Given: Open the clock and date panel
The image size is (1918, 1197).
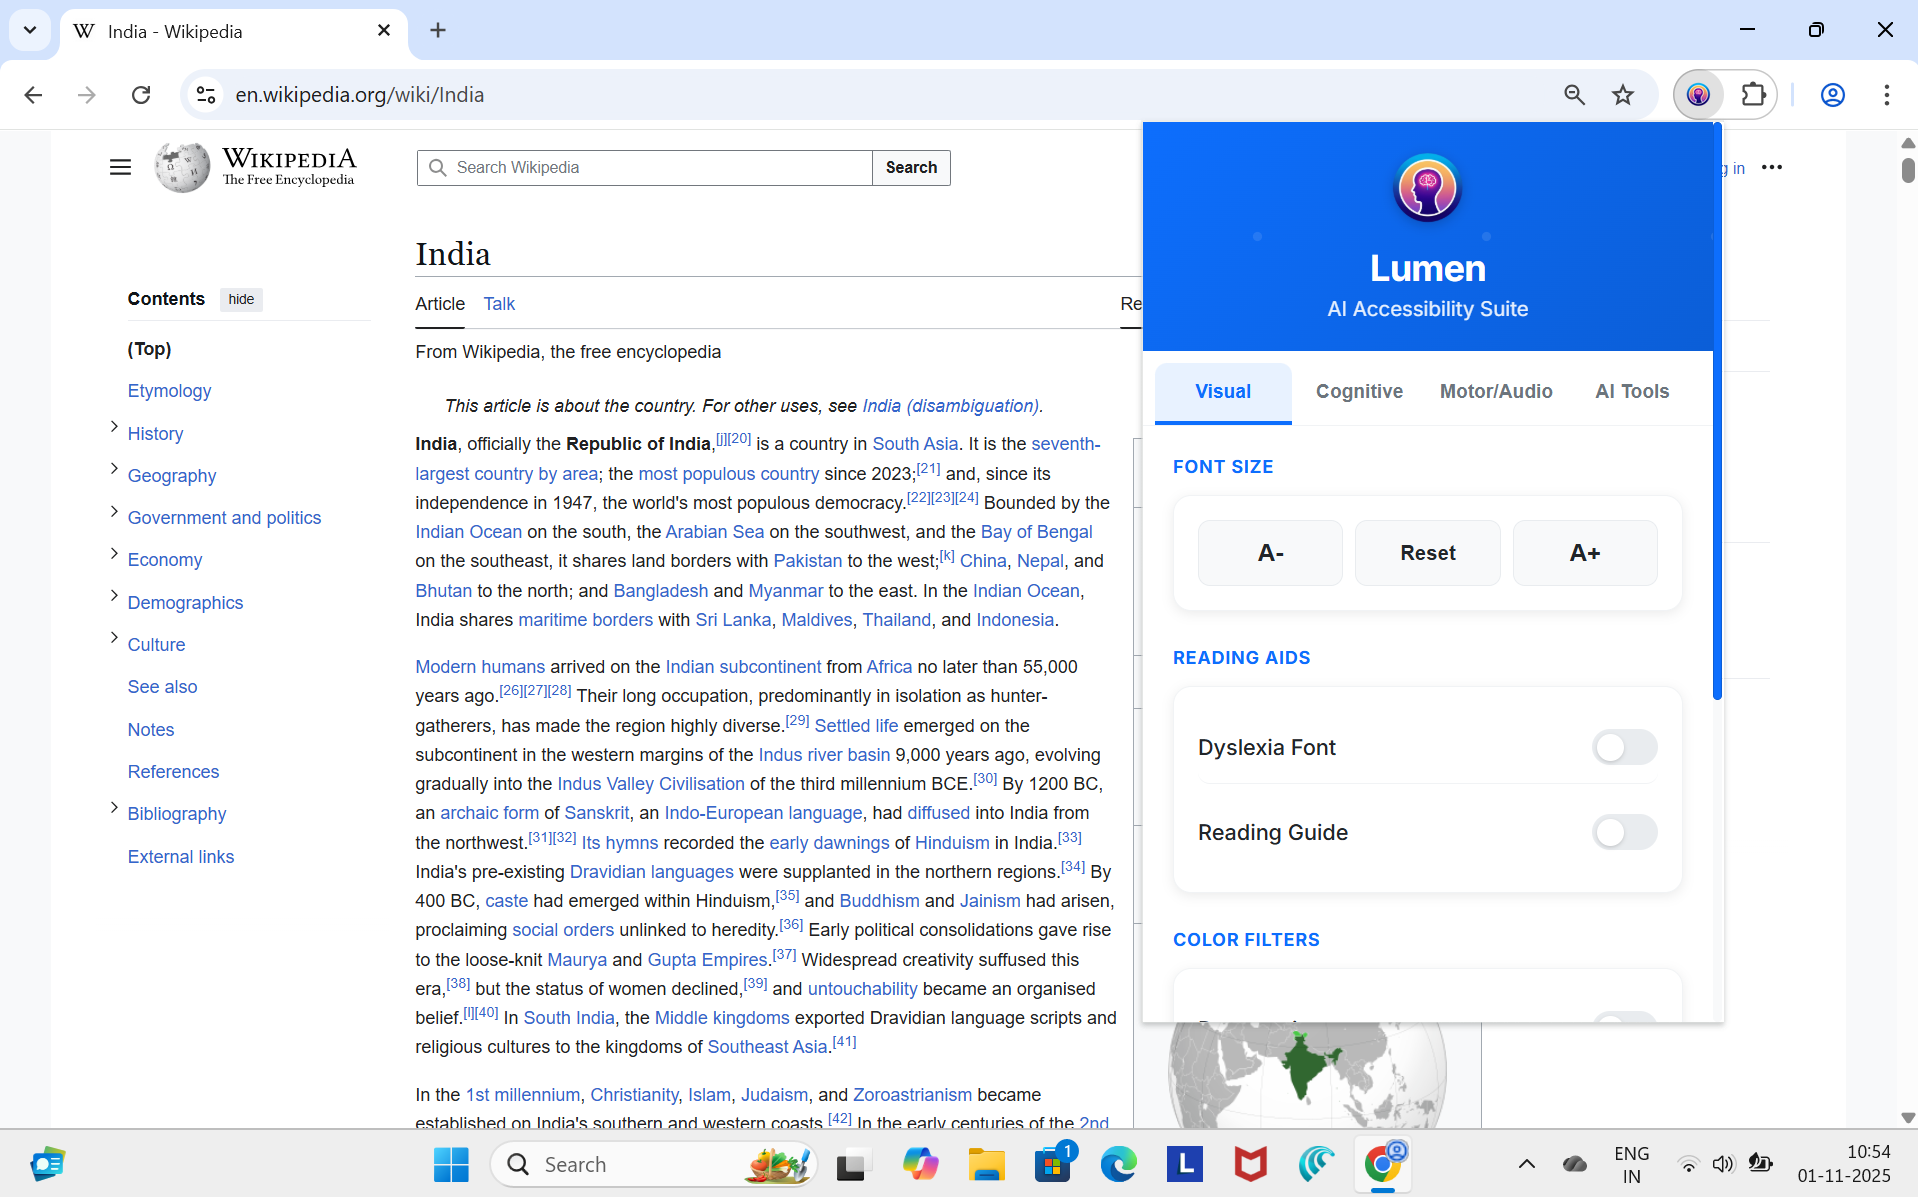Looking at the screenshot, I should tap(1843, 1164).
